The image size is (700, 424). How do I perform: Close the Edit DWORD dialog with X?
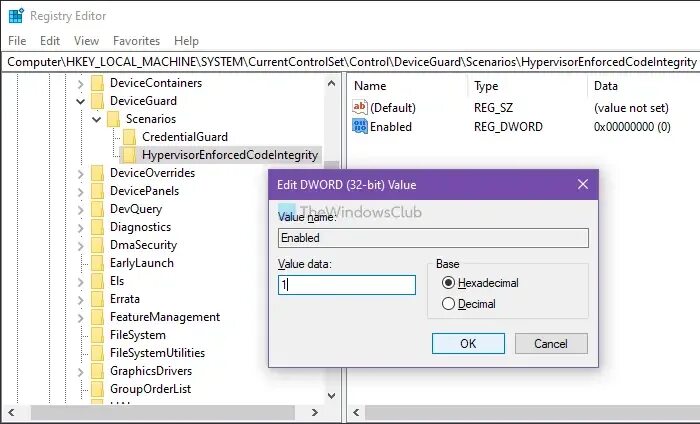click(x=583, y=184)
